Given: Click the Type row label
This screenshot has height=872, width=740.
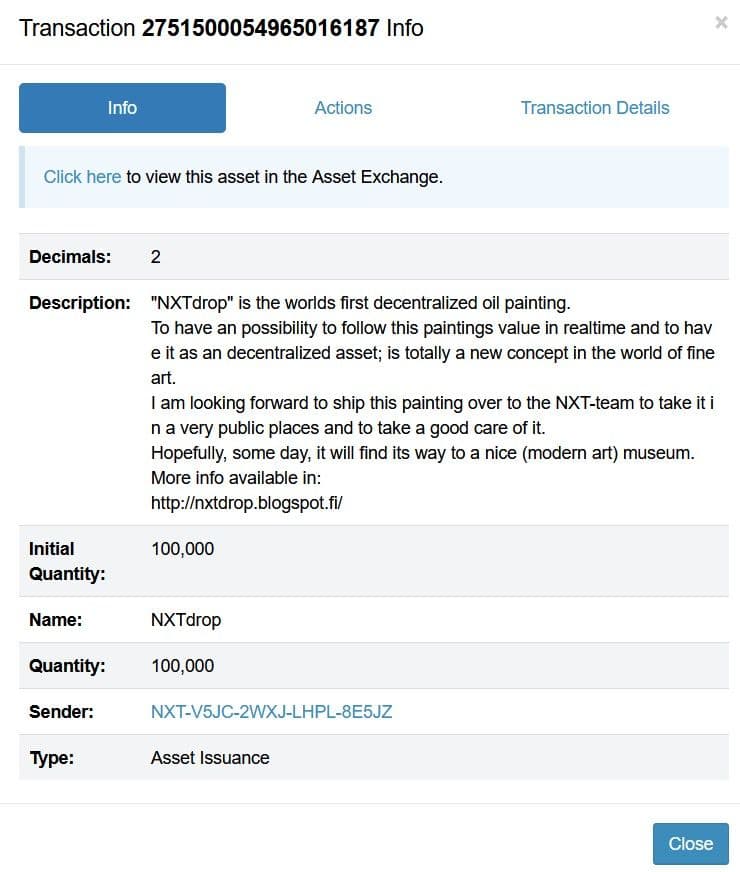Looking at the screenshot, I should pyautogui.click(x=52, y=758).
